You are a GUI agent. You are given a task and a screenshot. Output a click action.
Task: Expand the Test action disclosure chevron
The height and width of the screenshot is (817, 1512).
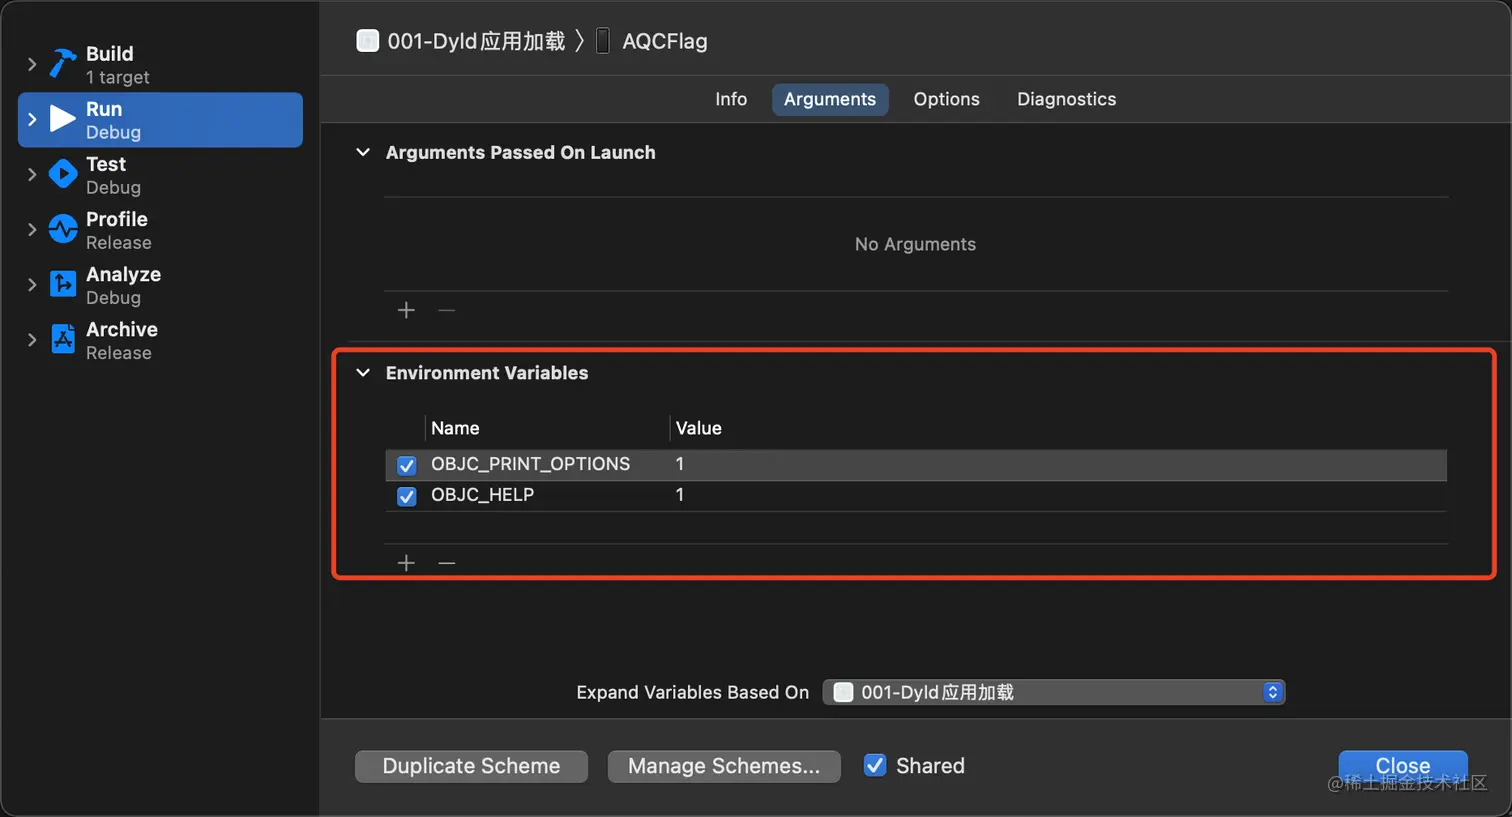tap(32, 174)
